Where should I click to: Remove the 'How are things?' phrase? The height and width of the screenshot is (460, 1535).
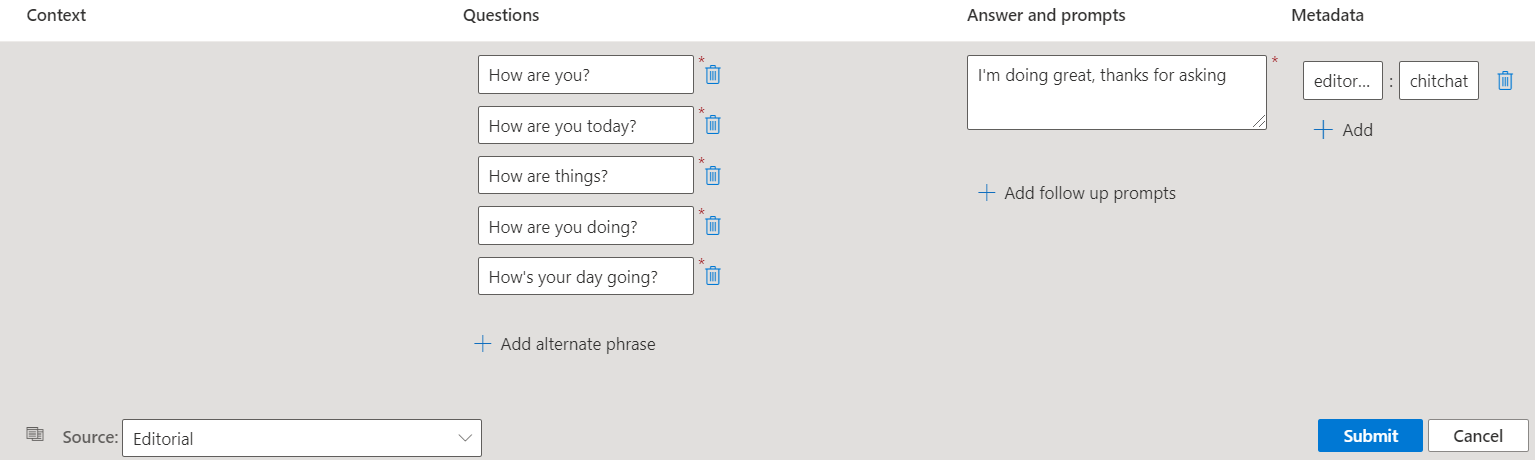tap(713, 175)
